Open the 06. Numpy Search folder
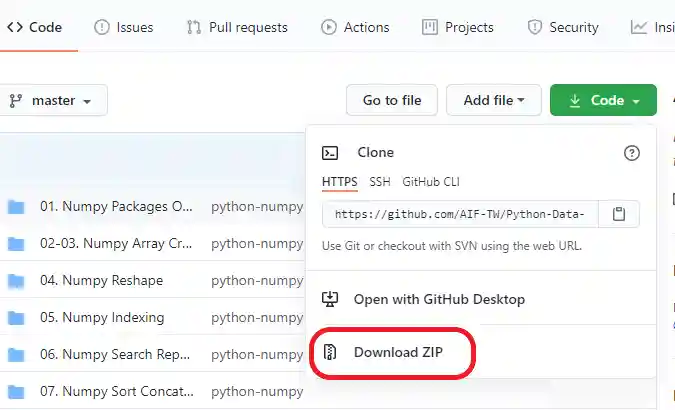This screenshot has height=410, width=675. tap(111, 354)
